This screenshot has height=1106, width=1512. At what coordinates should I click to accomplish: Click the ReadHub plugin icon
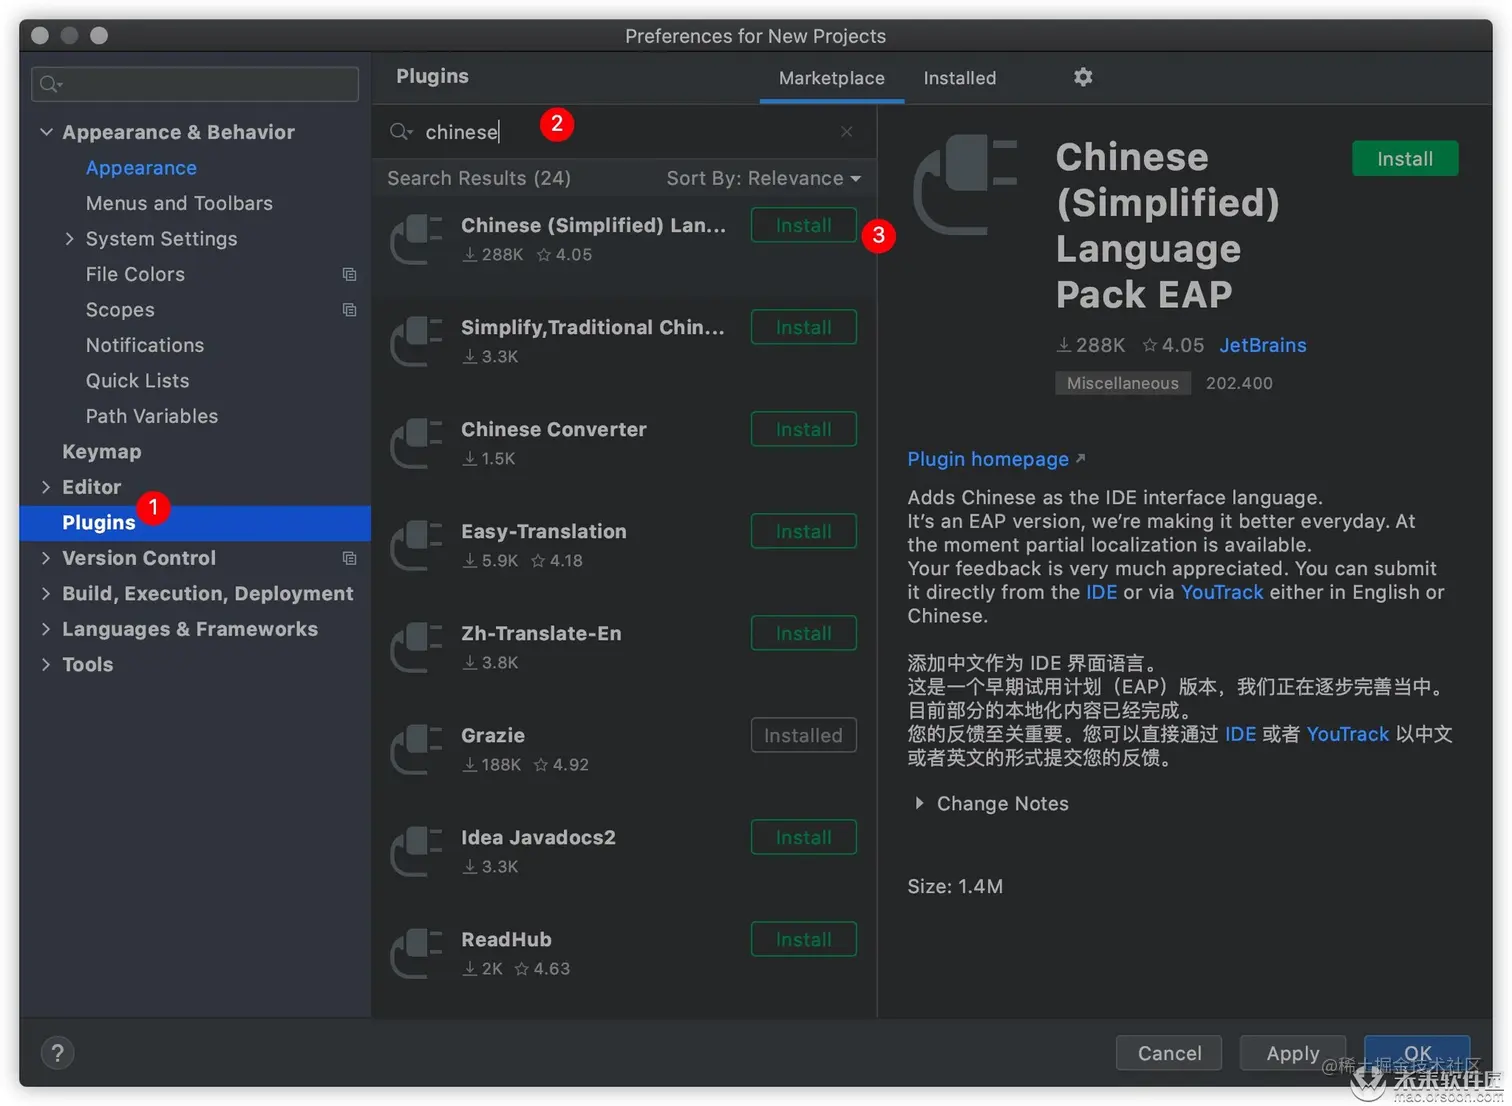(x=416, y=953)
